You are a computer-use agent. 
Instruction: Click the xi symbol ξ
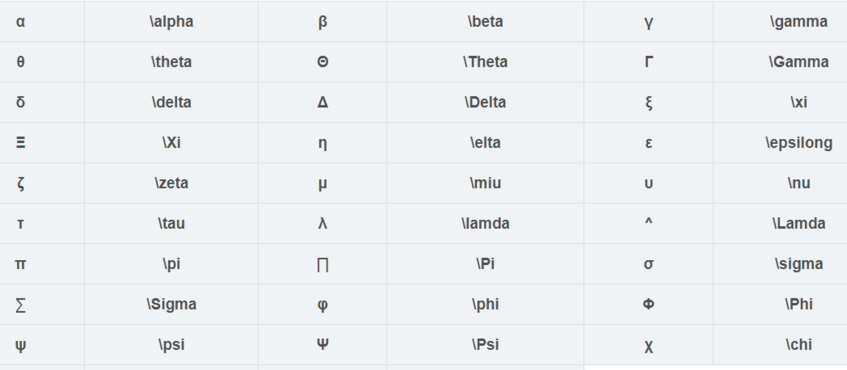[x=649, y=103]
